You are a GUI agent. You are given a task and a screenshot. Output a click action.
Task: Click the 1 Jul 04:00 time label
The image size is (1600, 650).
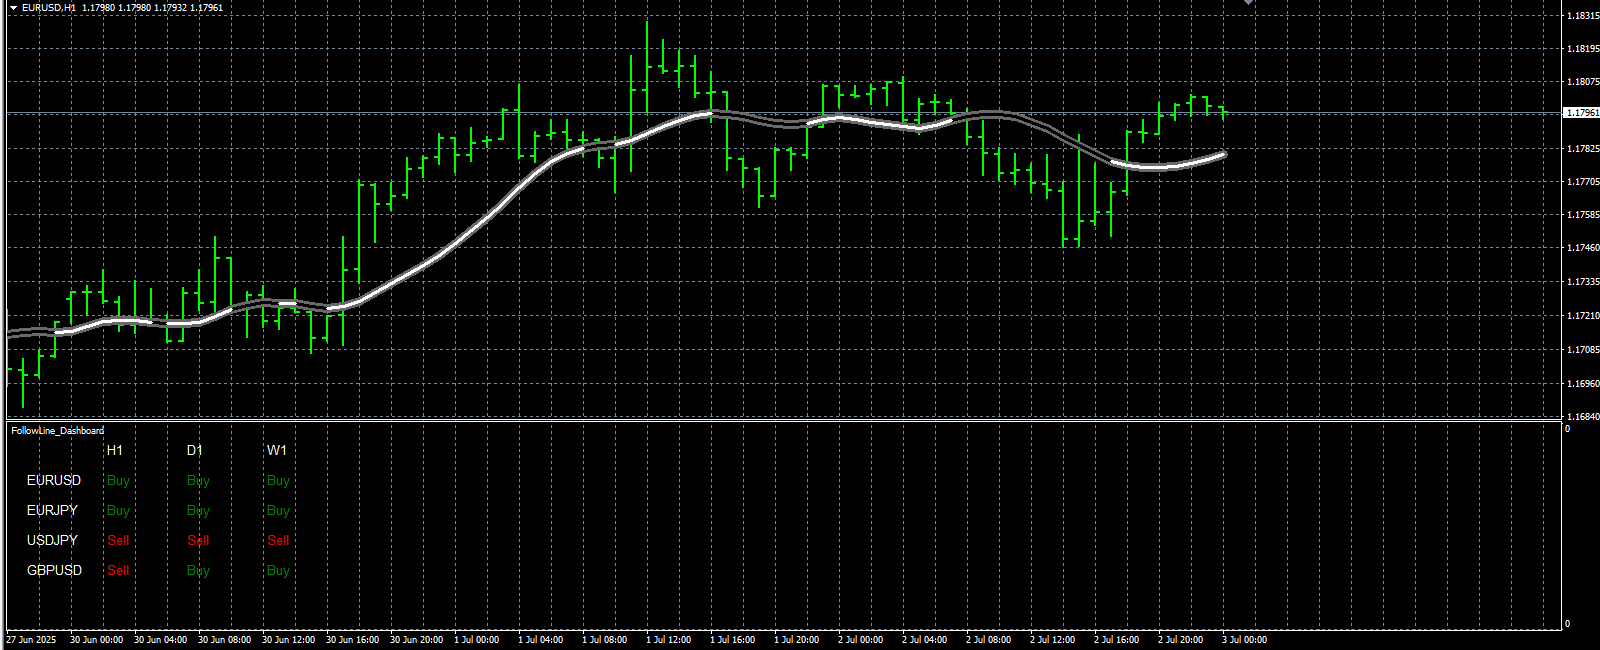(541, 640)
